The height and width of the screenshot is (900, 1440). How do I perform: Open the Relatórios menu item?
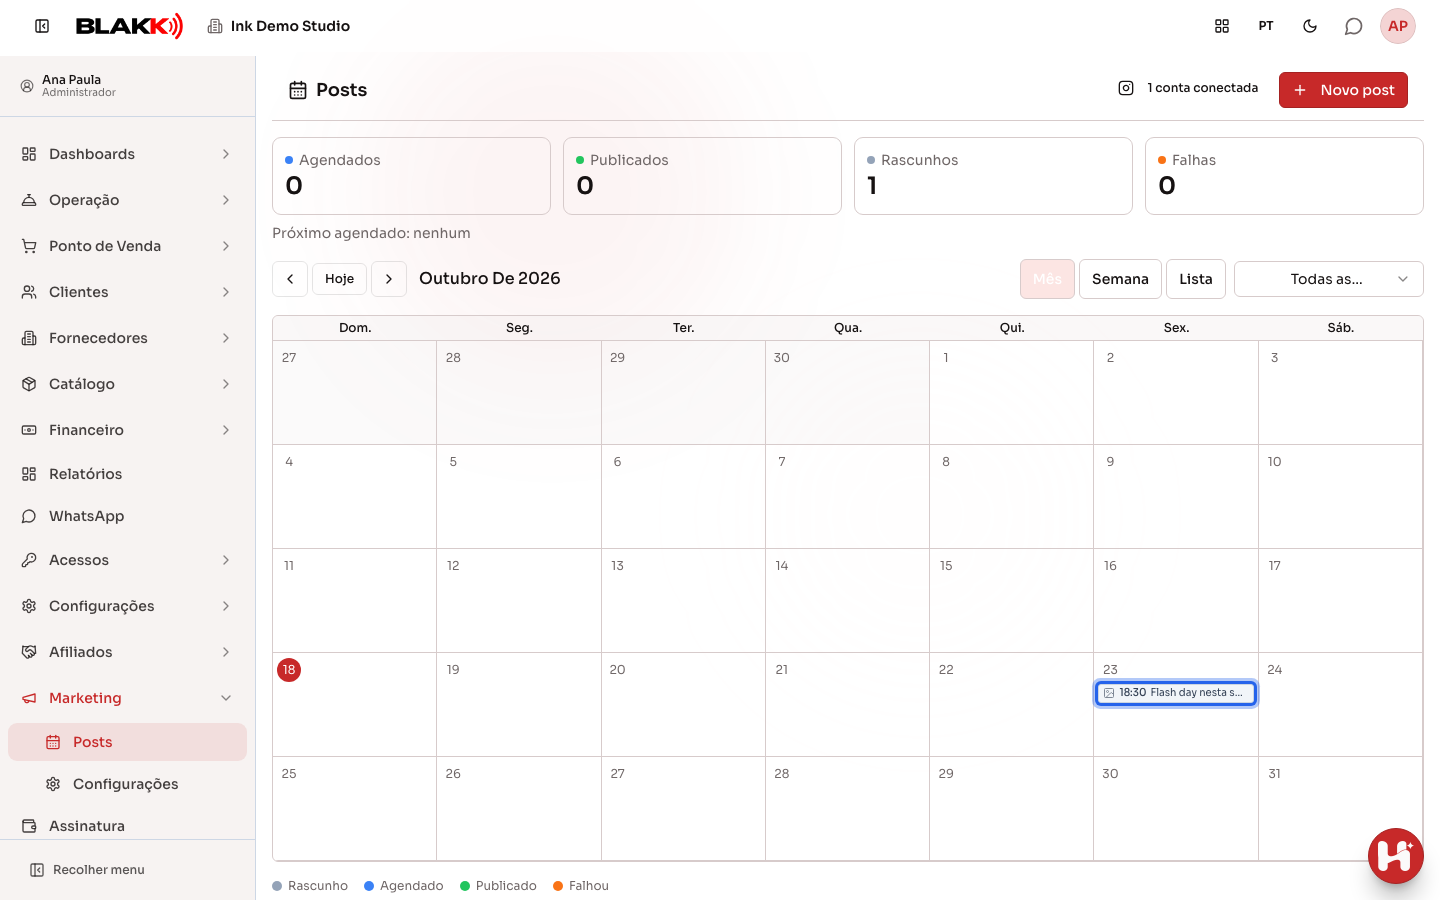127,474
